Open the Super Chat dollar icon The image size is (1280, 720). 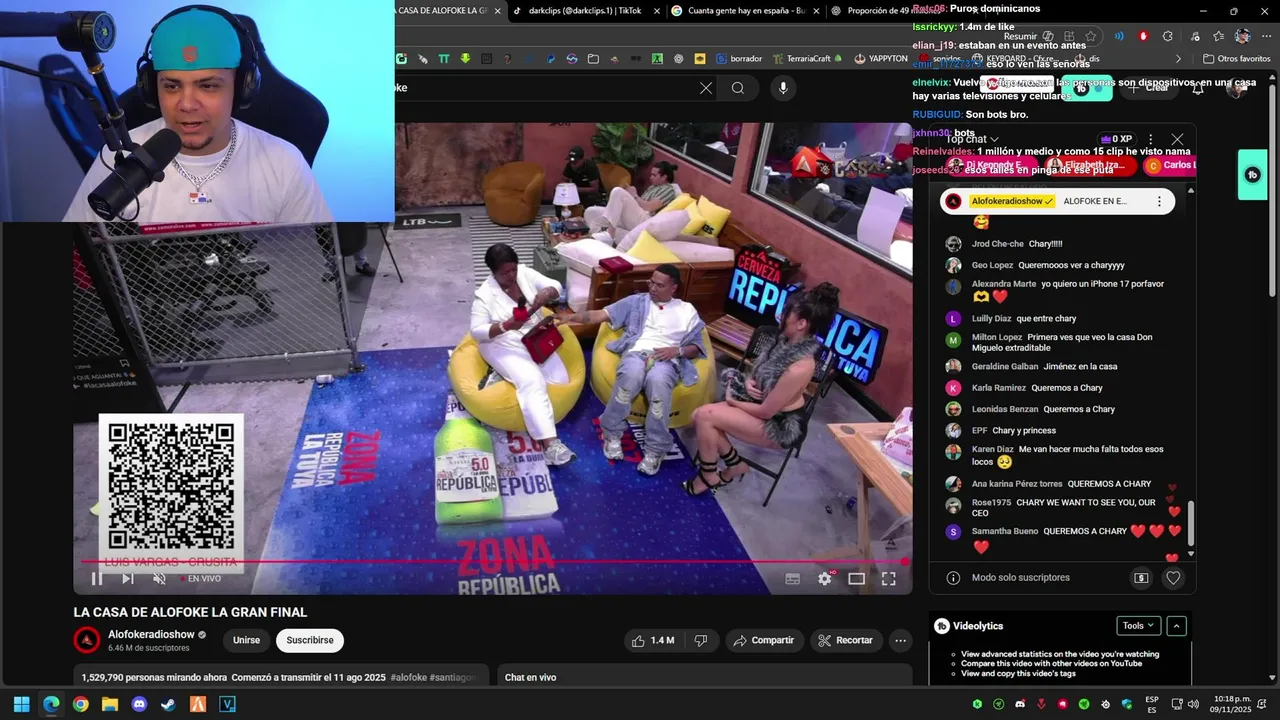pos(1141,578)
